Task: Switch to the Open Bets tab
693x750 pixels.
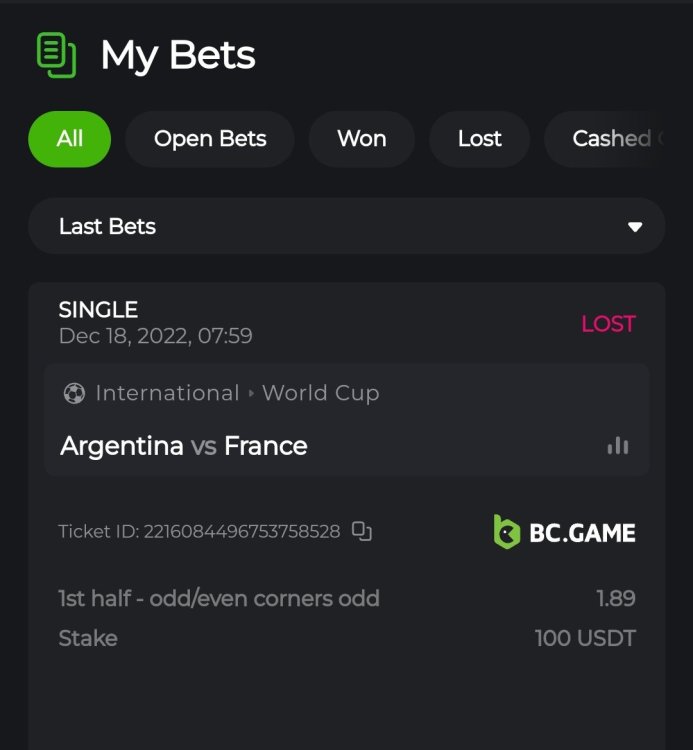Action: click(210, 139)
